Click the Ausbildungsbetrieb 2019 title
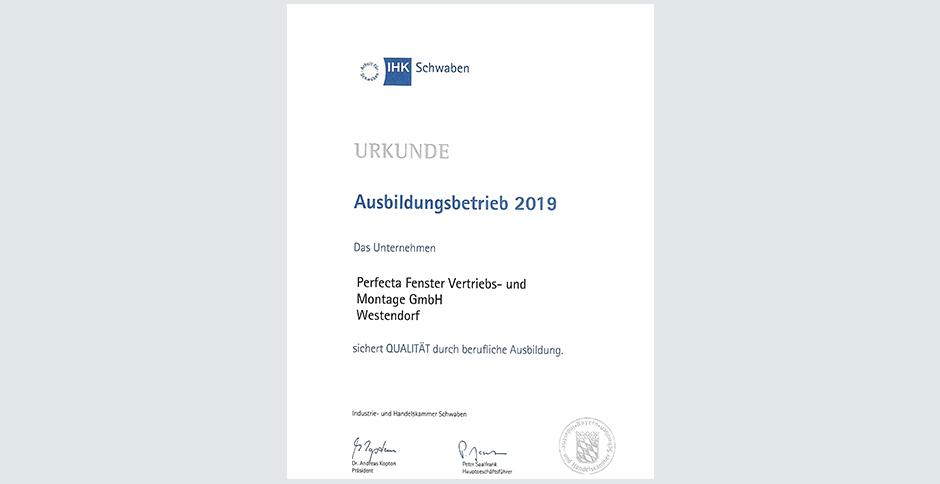Screen dimensions: 940x484 click(x=454, y=203)
